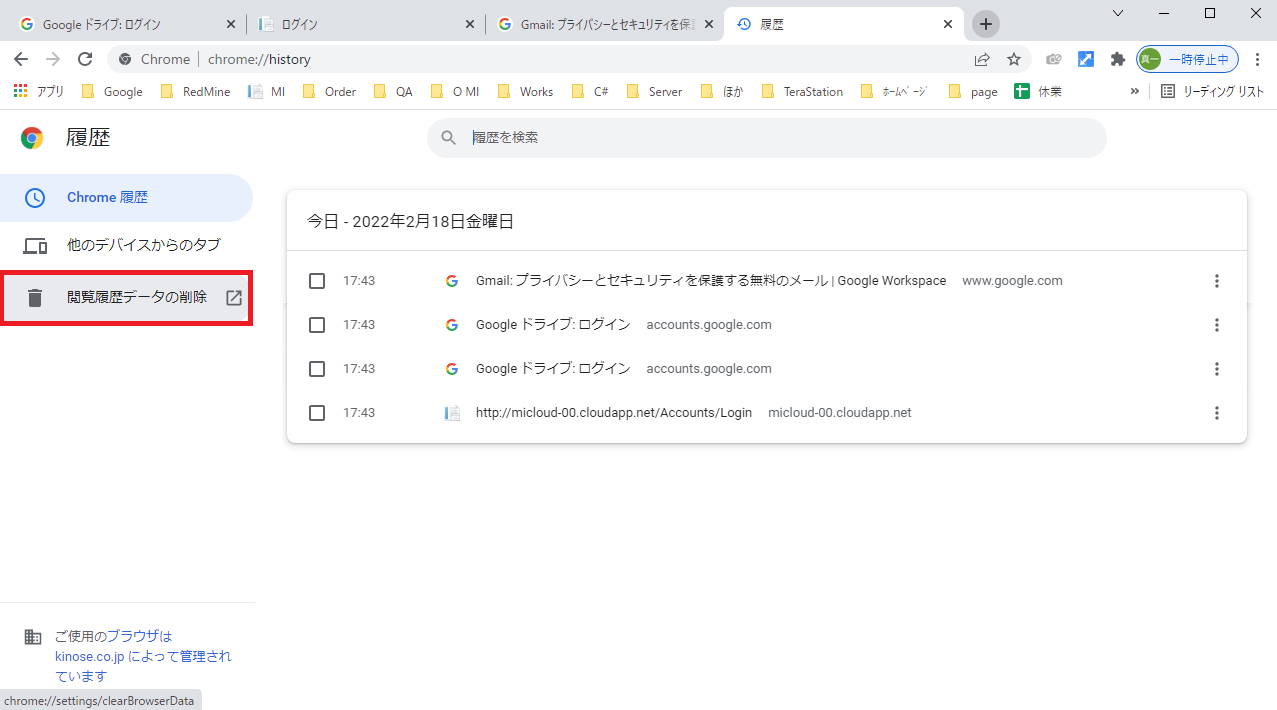Select checkbox for micloud-00.cloudapp.net entry
The height and width of the screenshot is (710, 1277).
pyautogui.click(x=317, y=413)
